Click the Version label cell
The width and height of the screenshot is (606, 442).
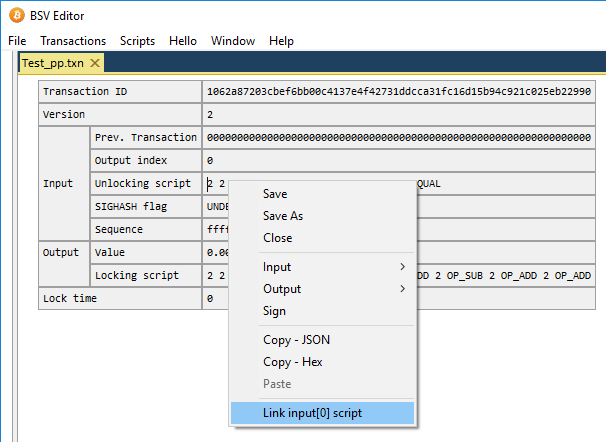(x=120, y=114)
